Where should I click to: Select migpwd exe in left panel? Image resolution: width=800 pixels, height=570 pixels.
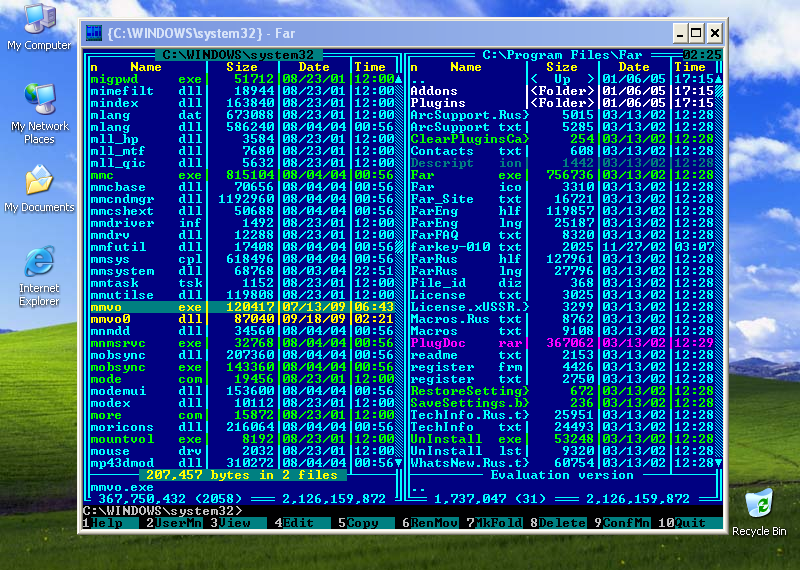click(242, 79)
